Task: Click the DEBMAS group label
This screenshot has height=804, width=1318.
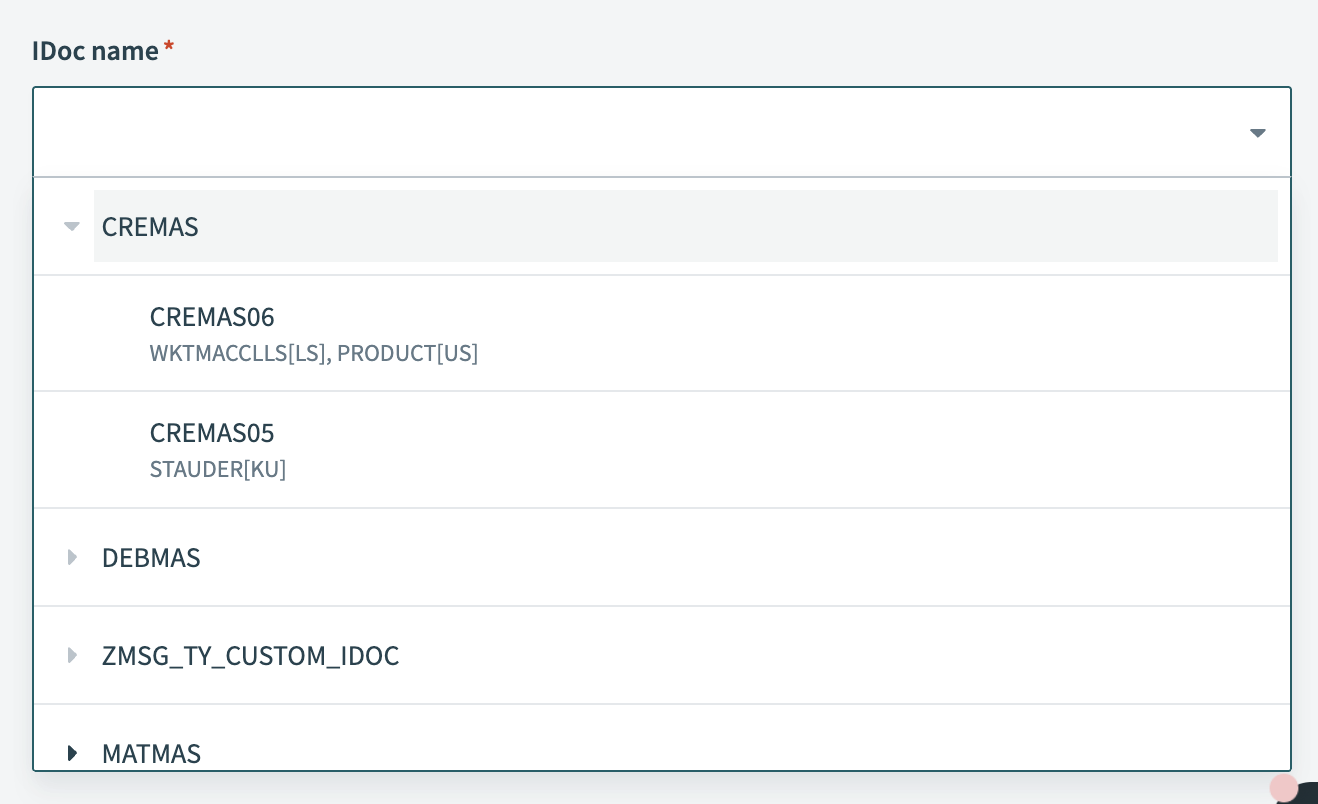Action: pos(151,558)
